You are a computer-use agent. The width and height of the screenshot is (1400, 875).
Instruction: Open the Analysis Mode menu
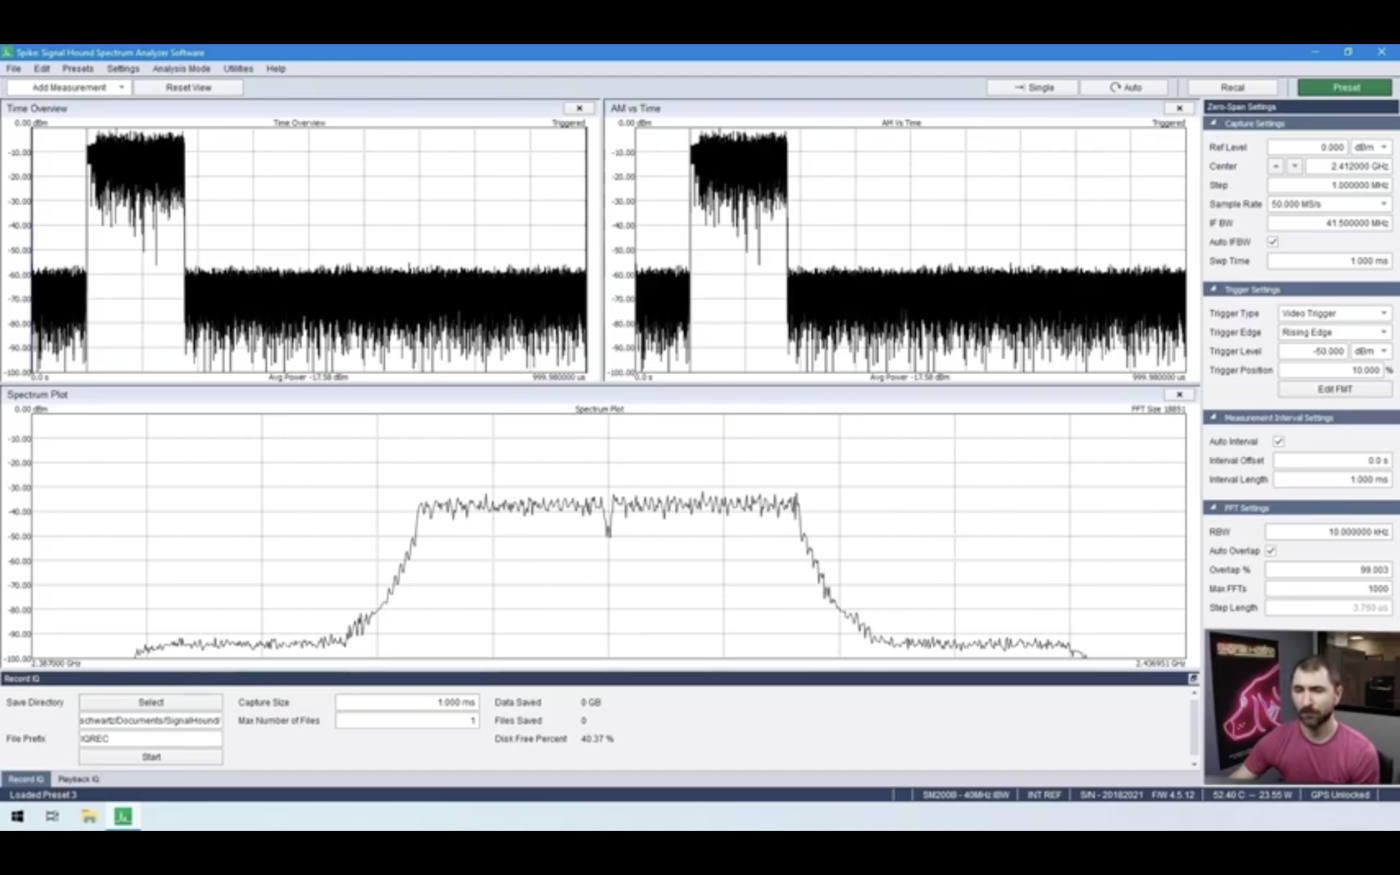tap(180, 68)
